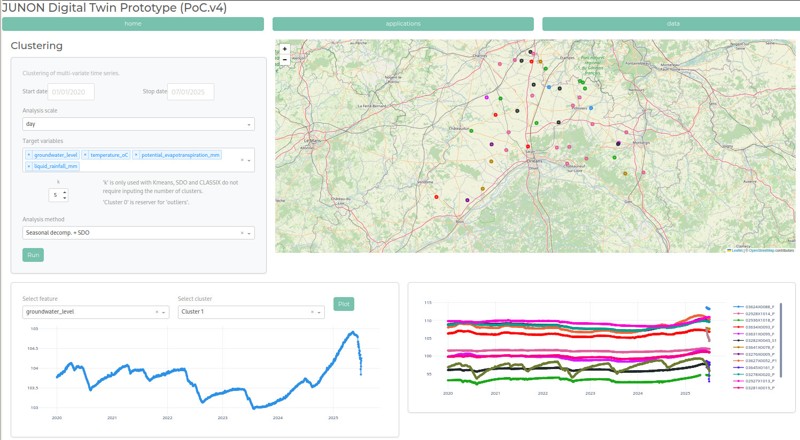Toggle the green legend series entry

(755, 320)
